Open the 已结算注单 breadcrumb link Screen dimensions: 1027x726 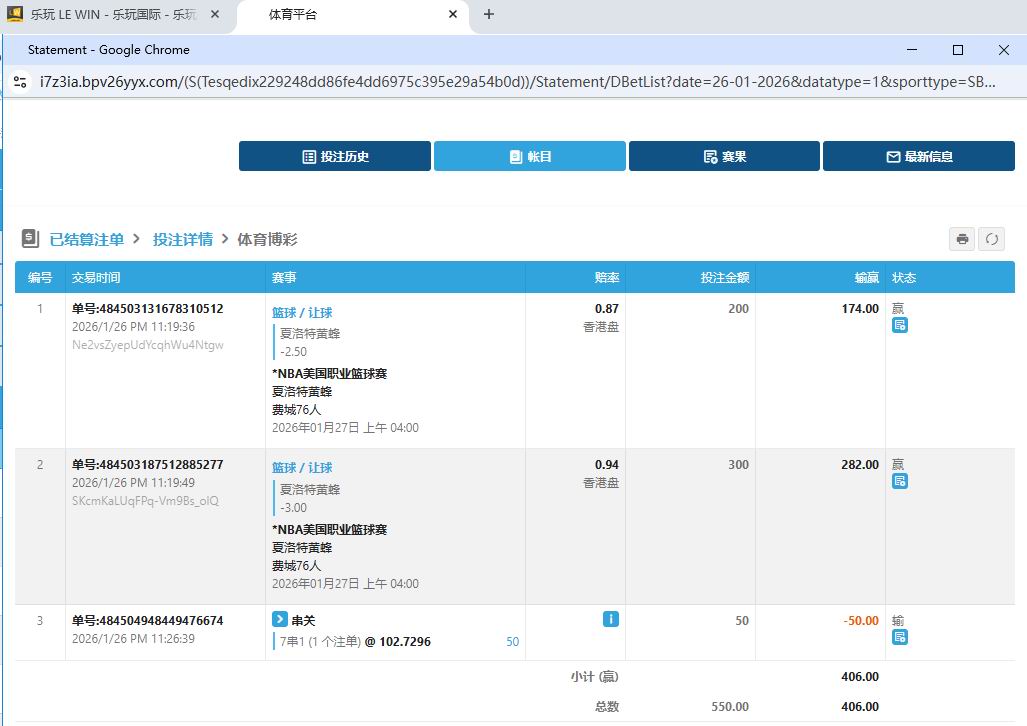[87, 239]
